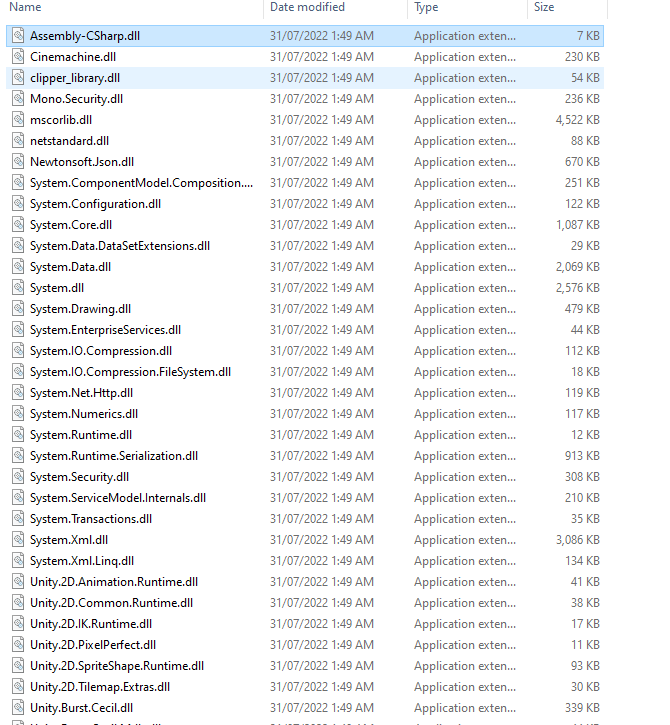Select the System.Xml.Linq.dll file name
The height and width of the screenshot is (725, 670).
(82, 561)
